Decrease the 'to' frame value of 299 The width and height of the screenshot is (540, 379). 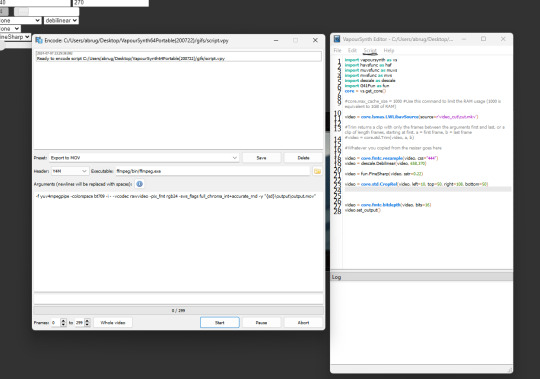87,325
